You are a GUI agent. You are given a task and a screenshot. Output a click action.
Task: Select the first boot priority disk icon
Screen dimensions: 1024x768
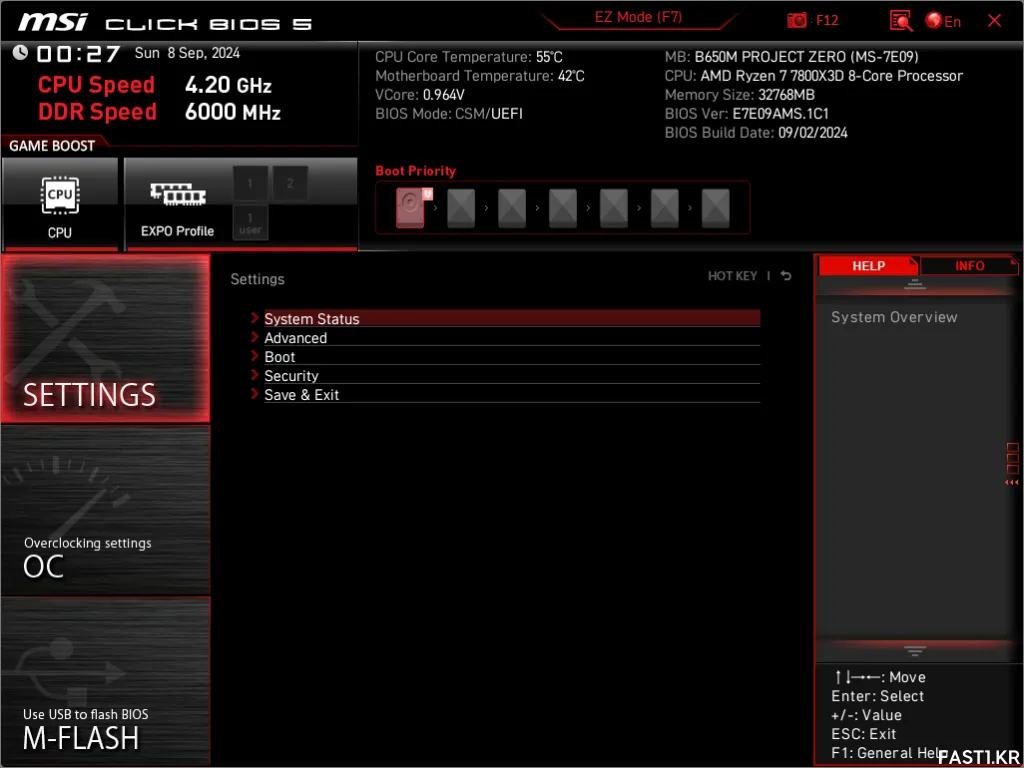(411, 208)
